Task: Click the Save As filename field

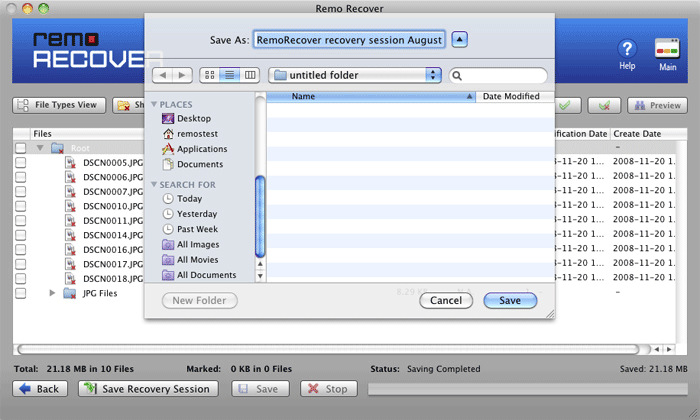Action: click(348, 40)
